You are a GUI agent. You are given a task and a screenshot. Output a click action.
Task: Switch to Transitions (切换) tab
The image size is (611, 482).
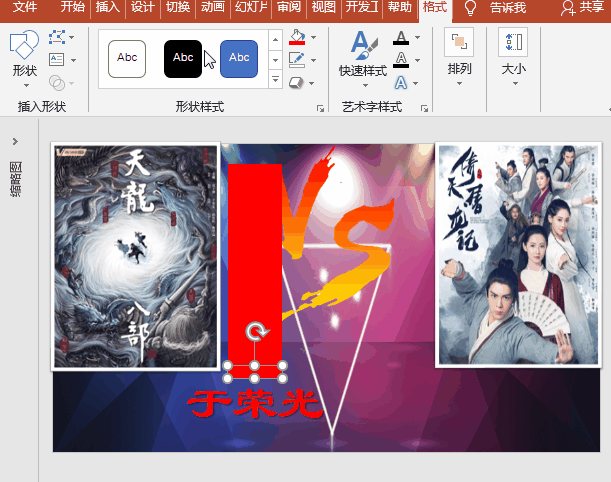pos(178,7)
